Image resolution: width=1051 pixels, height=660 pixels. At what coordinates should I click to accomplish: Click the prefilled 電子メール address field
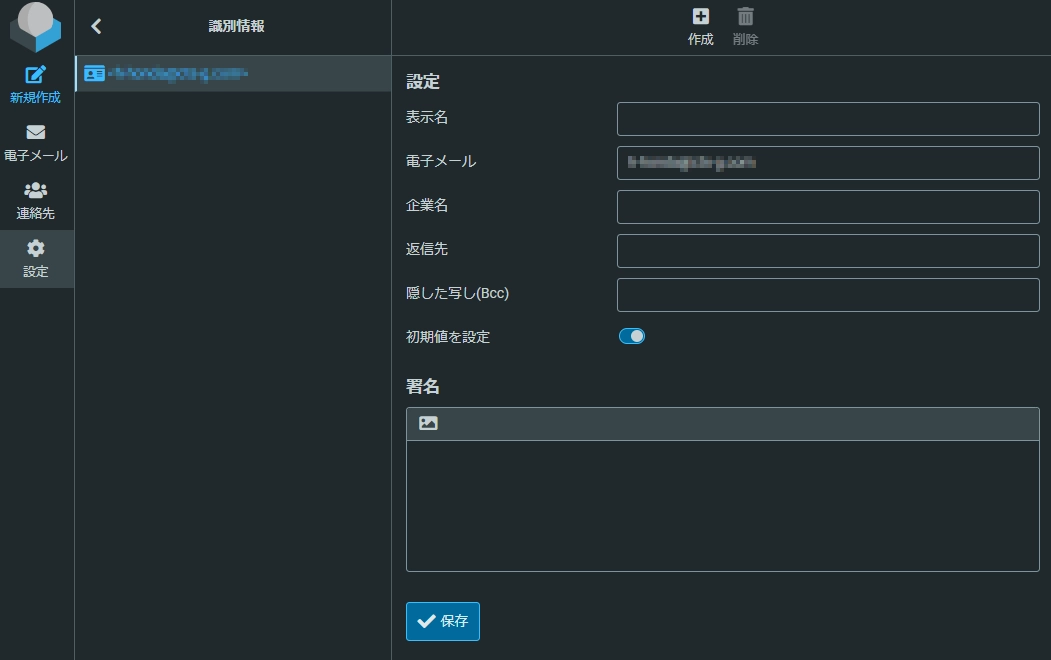click(x=828, y=162)
